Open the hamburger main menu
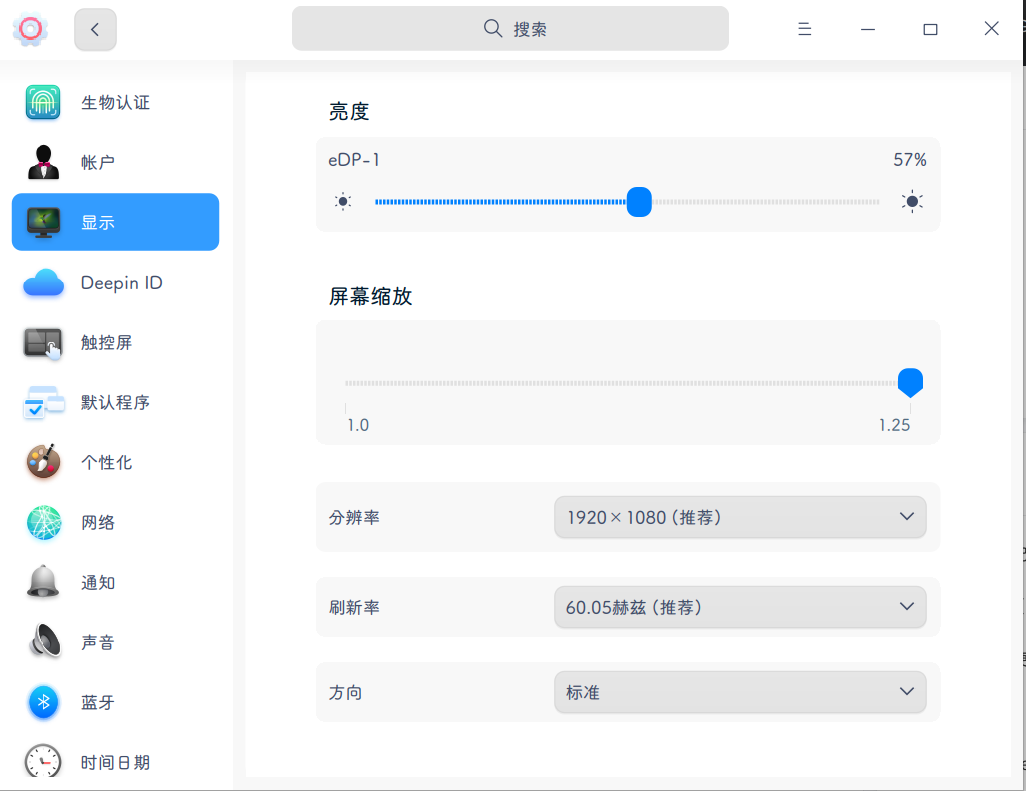 [x=804, y=29]
